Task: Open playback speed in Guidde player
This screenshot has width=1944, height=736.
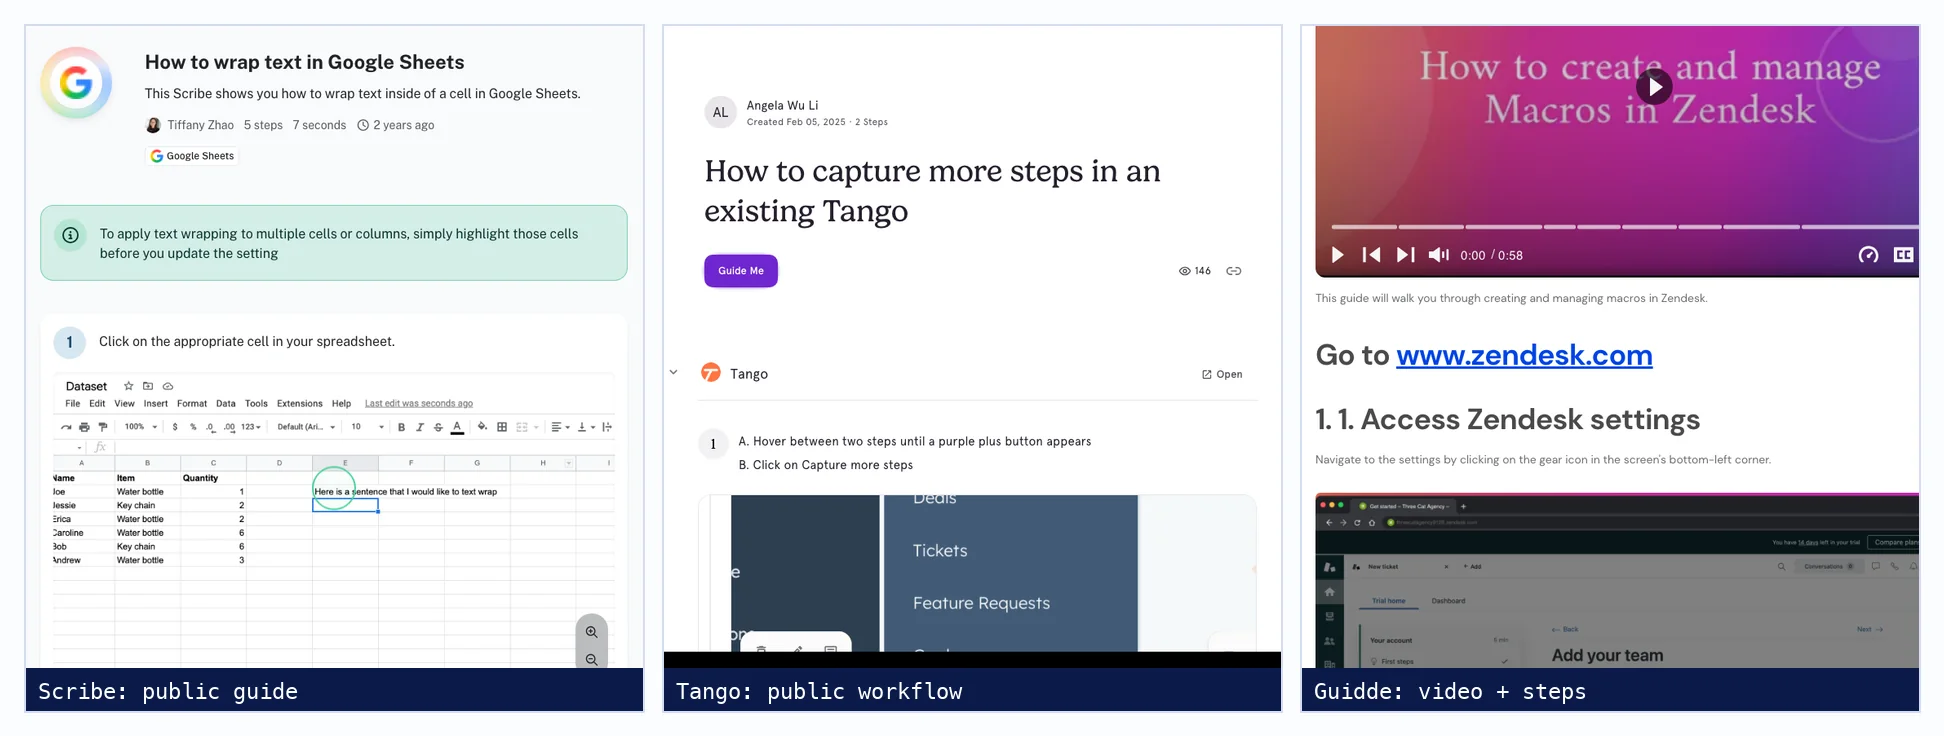Action: [1868, 255]
